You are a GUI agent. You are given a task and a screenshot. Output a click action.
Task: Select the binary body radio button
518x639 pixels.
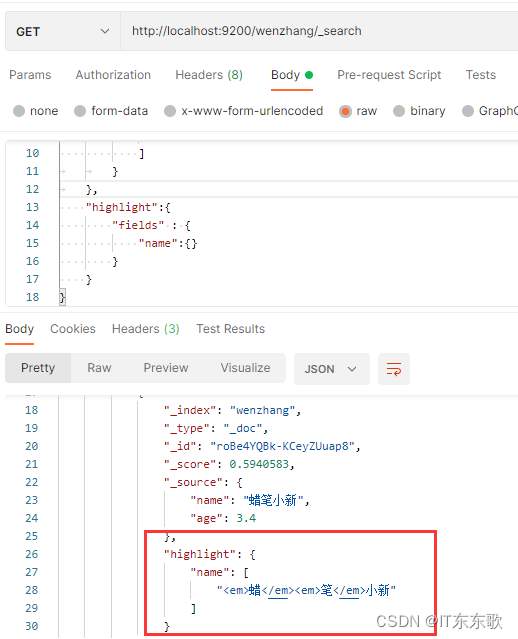pyautogui.click(x=399, y=111)
